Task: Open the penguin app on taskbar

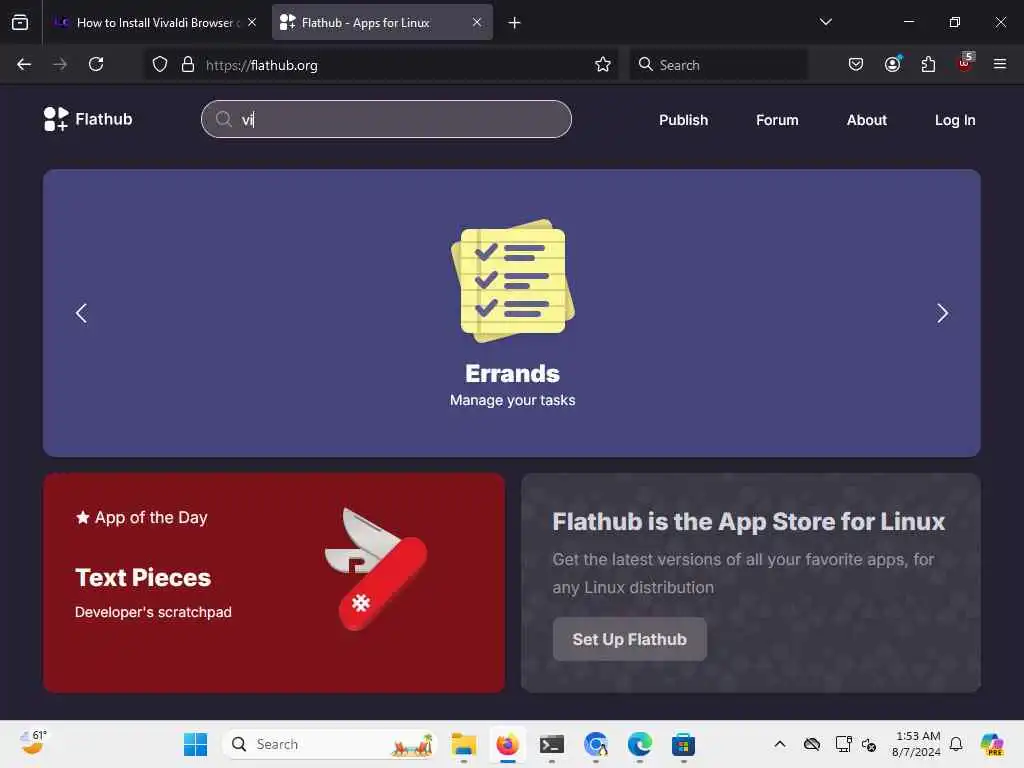Action: coord(596,744)
